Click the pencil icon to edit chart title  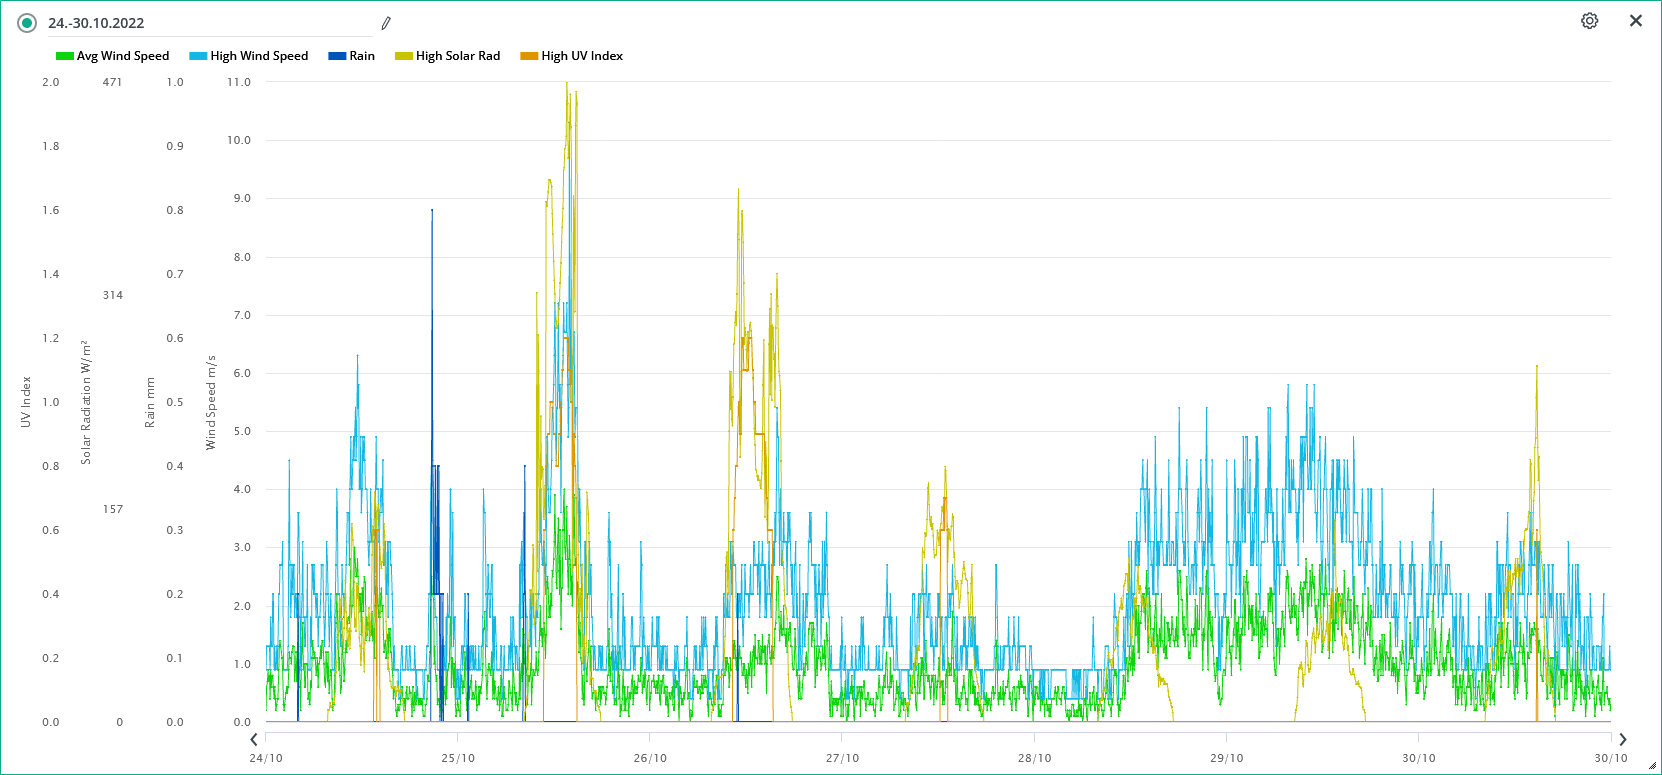point(386,23)
